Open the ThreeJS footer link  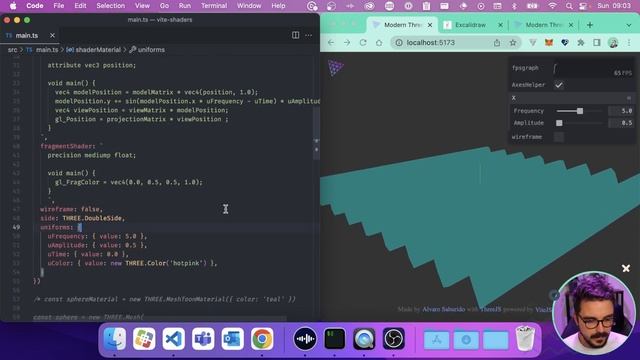click(x=490, y=309)
